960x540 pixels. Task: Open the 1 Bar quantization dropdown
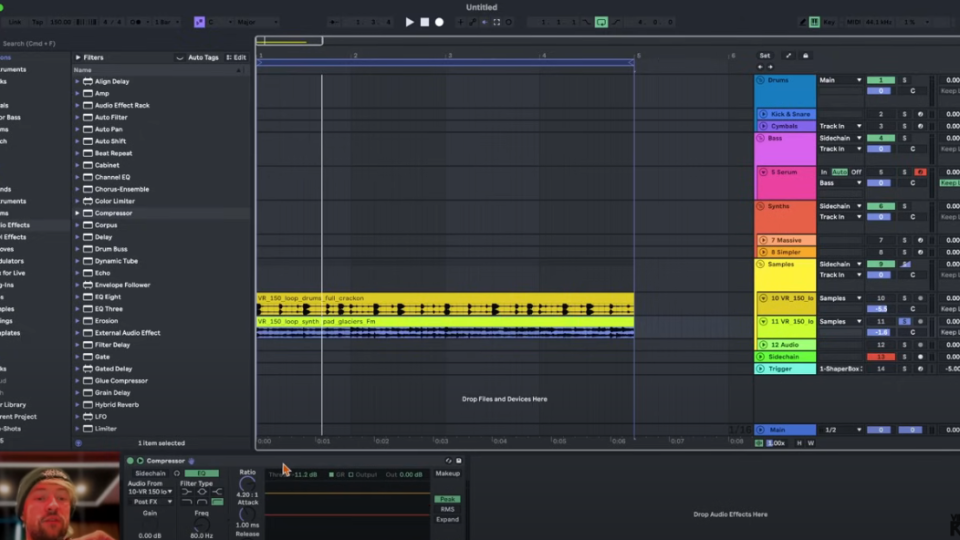click(x=167, y=22)
